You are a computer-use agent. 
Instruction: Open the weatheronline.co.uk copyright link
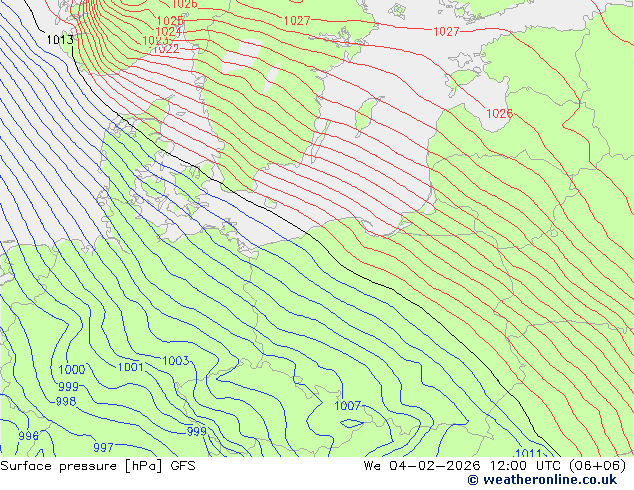pos(542,480)
